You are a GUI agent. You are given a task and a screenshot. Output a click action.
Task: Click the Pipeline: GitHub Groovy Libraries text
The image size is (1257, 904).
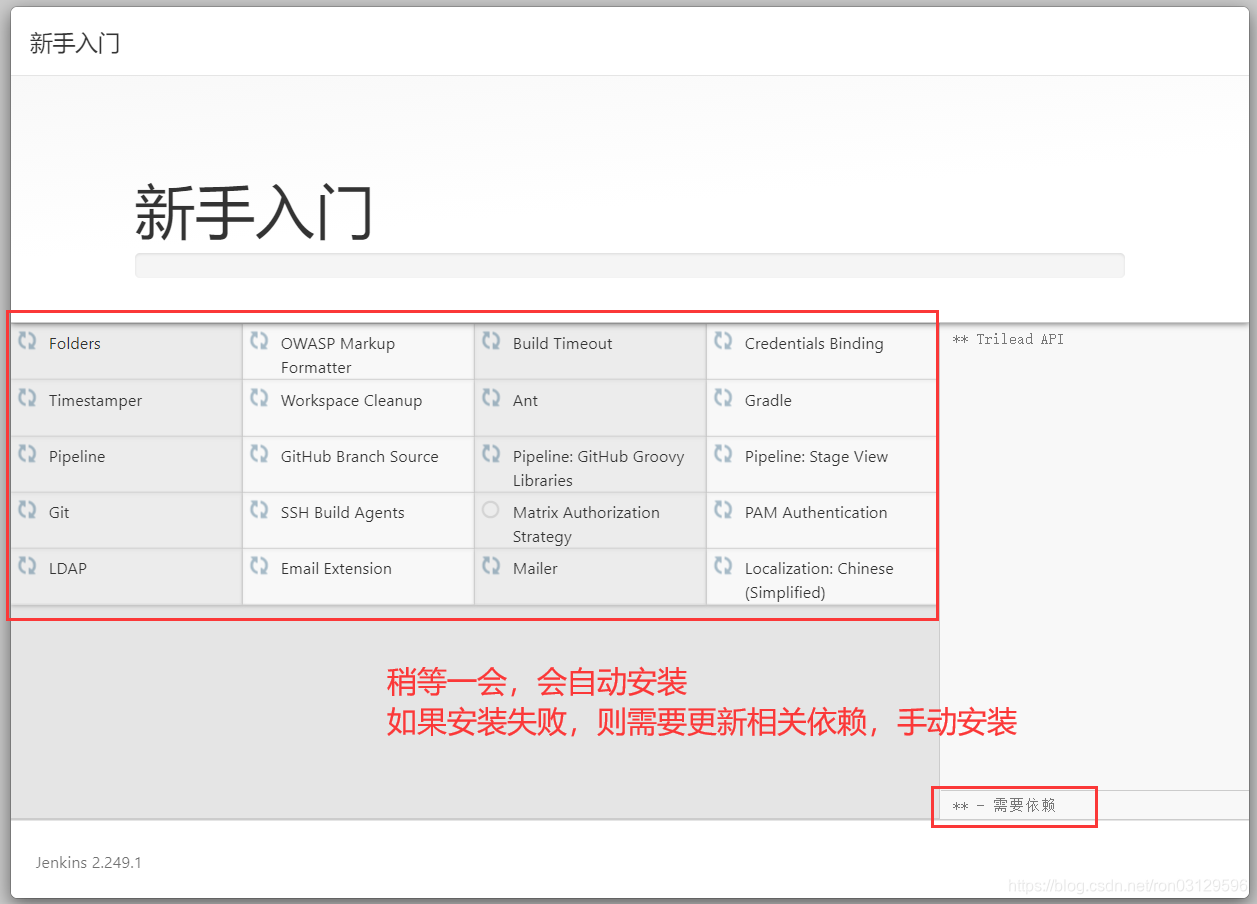599,468
